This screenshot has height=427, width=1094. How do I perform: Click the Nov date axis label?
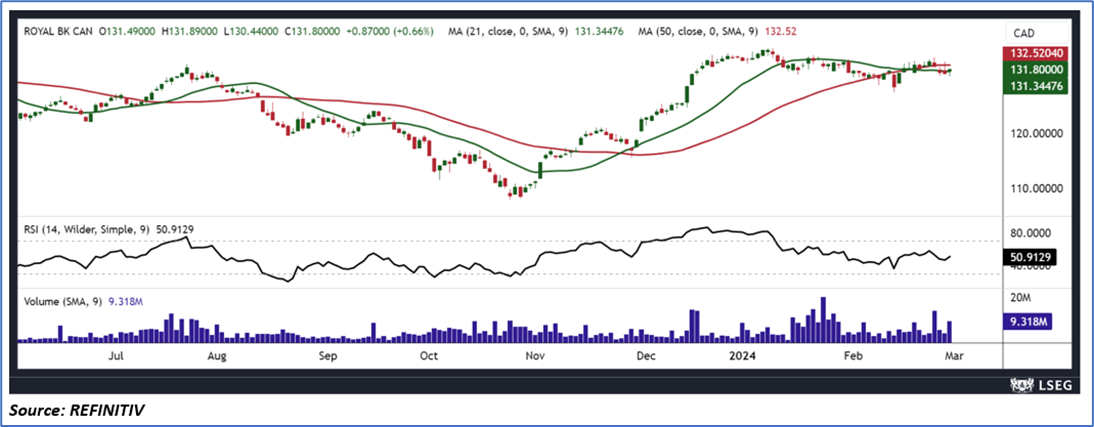[x=534, y=355]
